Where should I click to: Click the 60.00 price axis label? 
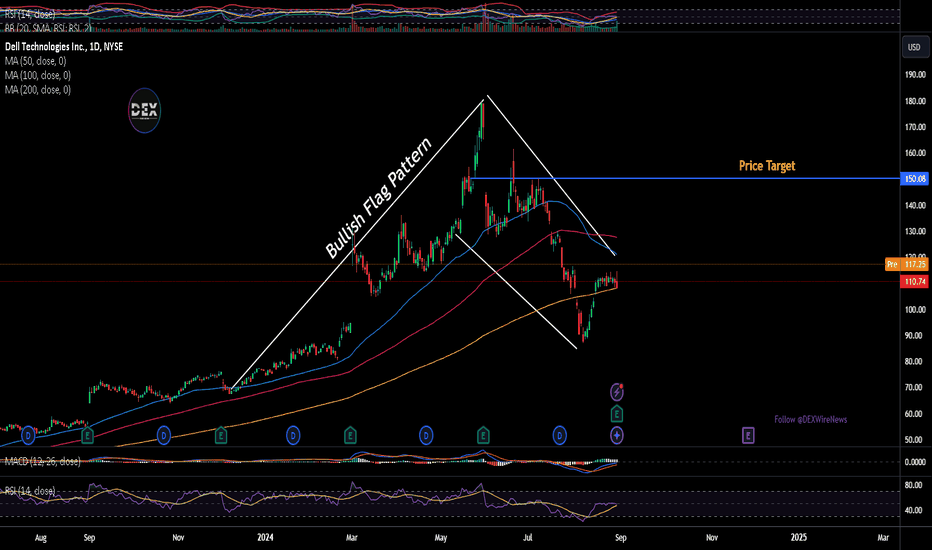tap(915, 414)
